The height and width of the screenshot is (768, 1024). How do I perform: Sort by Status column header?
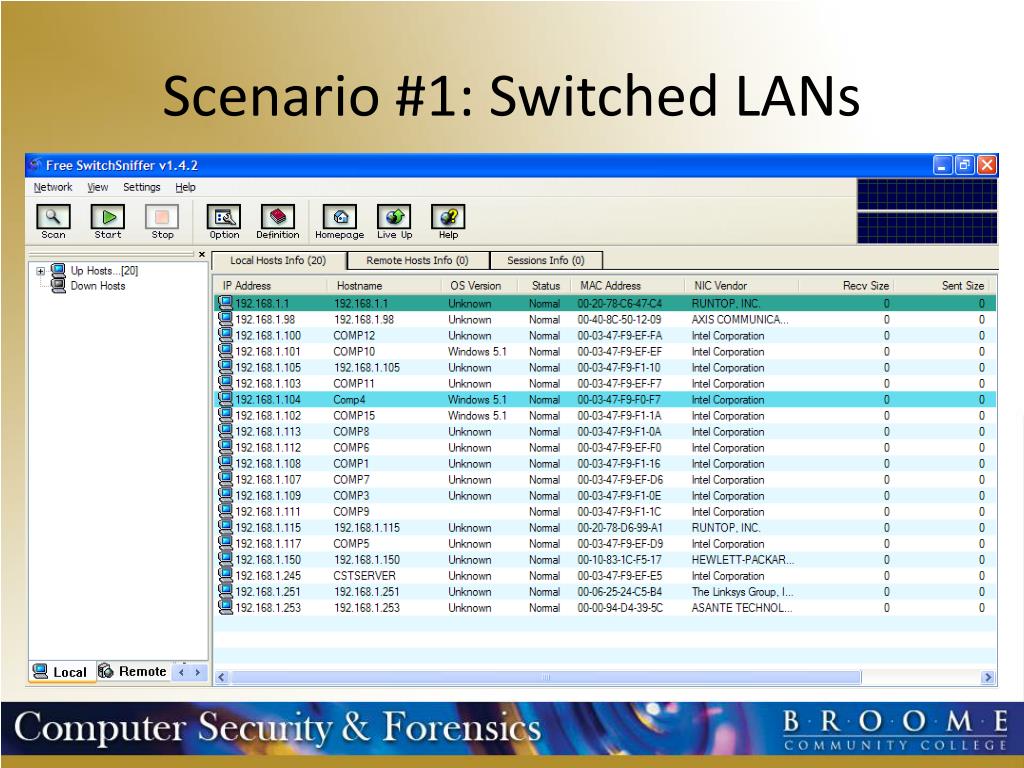click(x=544, y=285)
